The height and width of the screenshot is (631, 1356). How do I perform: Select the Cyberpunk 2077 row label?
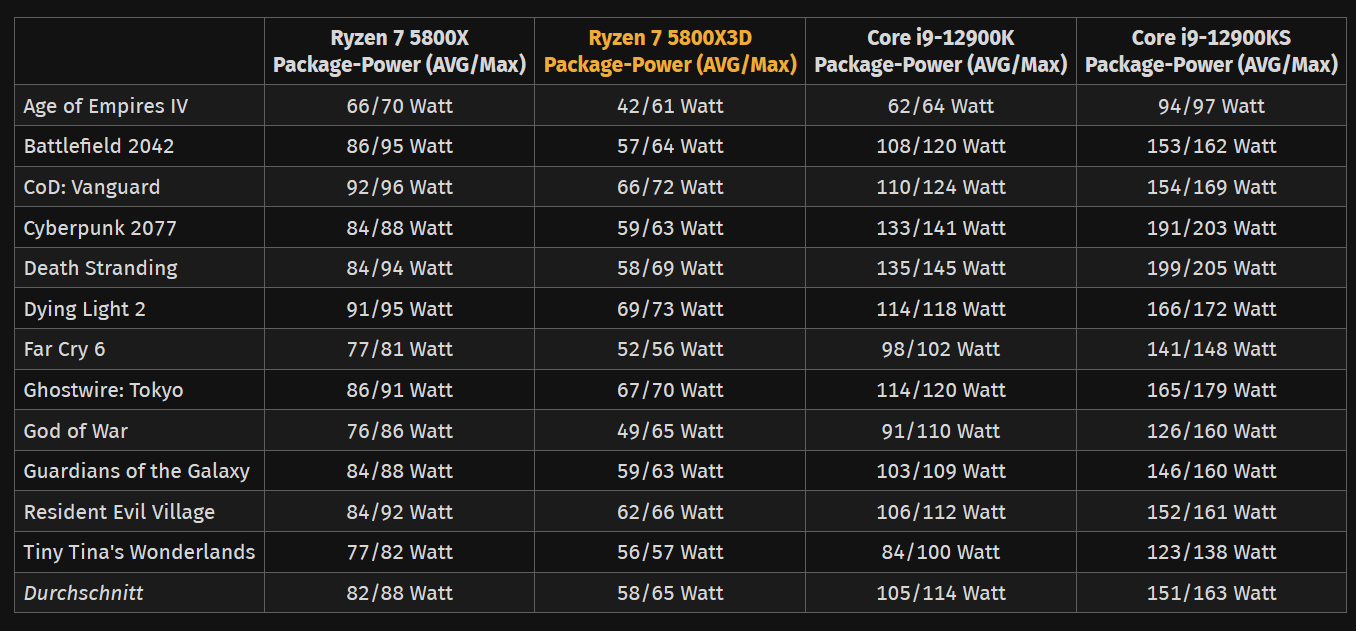[100, 228]
